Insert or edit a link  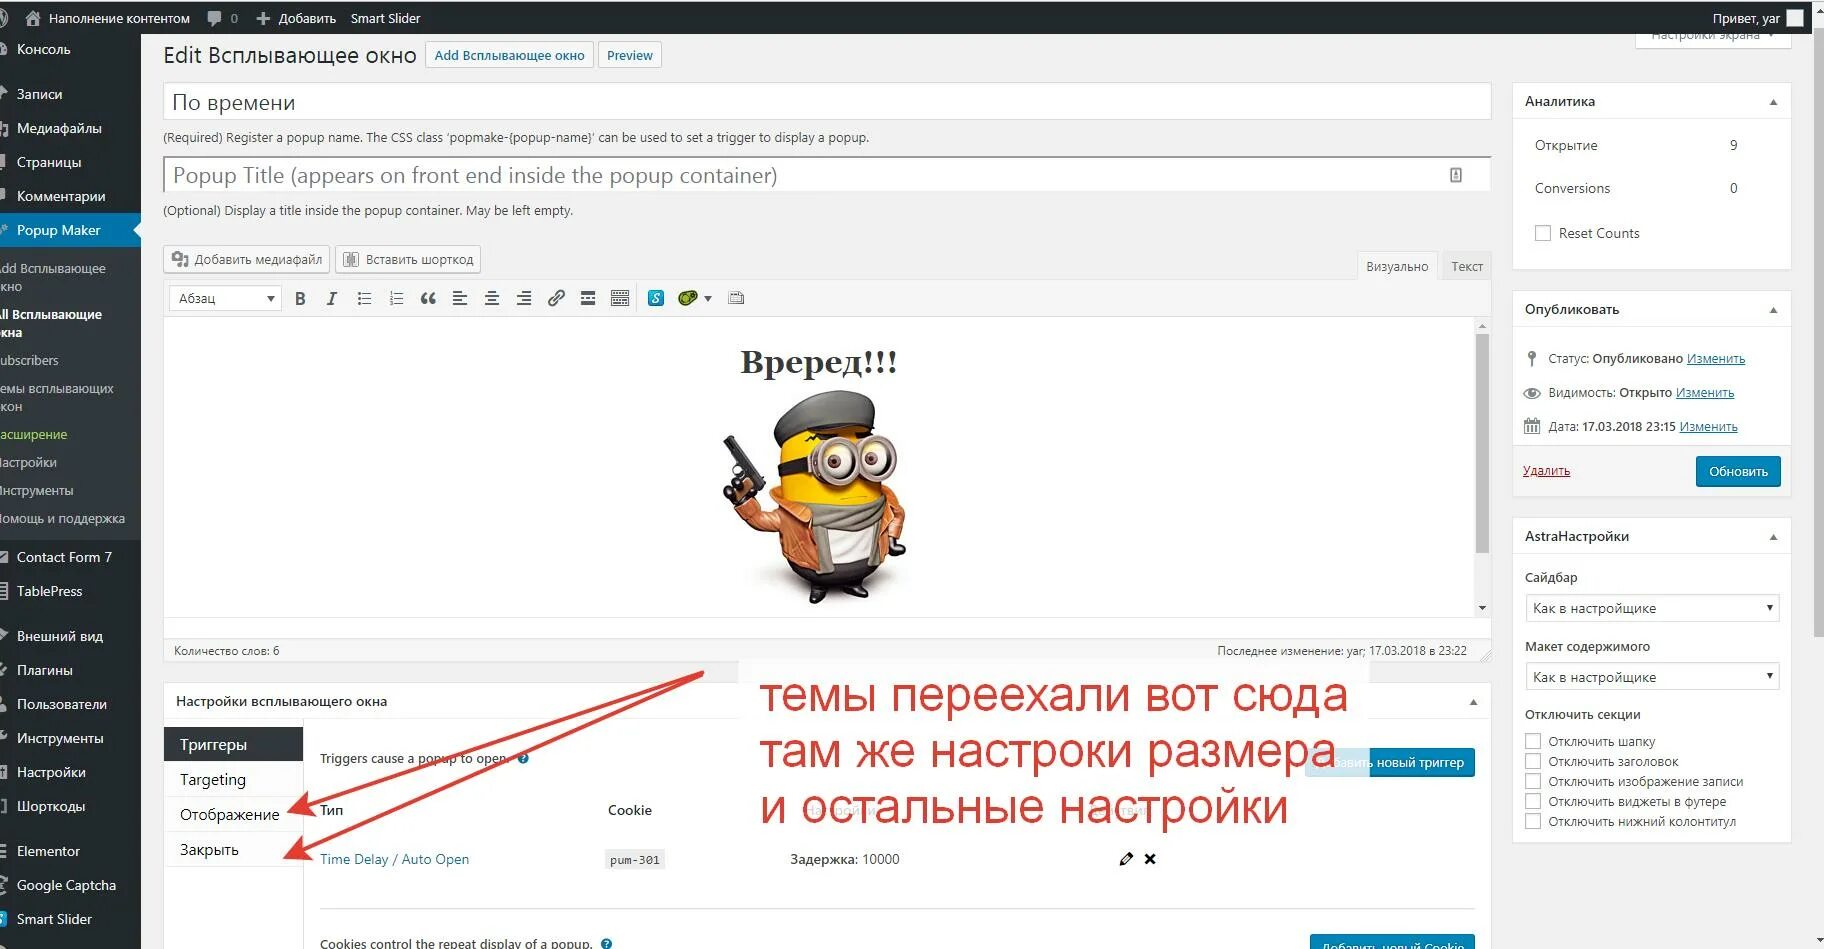coord(556,298)
